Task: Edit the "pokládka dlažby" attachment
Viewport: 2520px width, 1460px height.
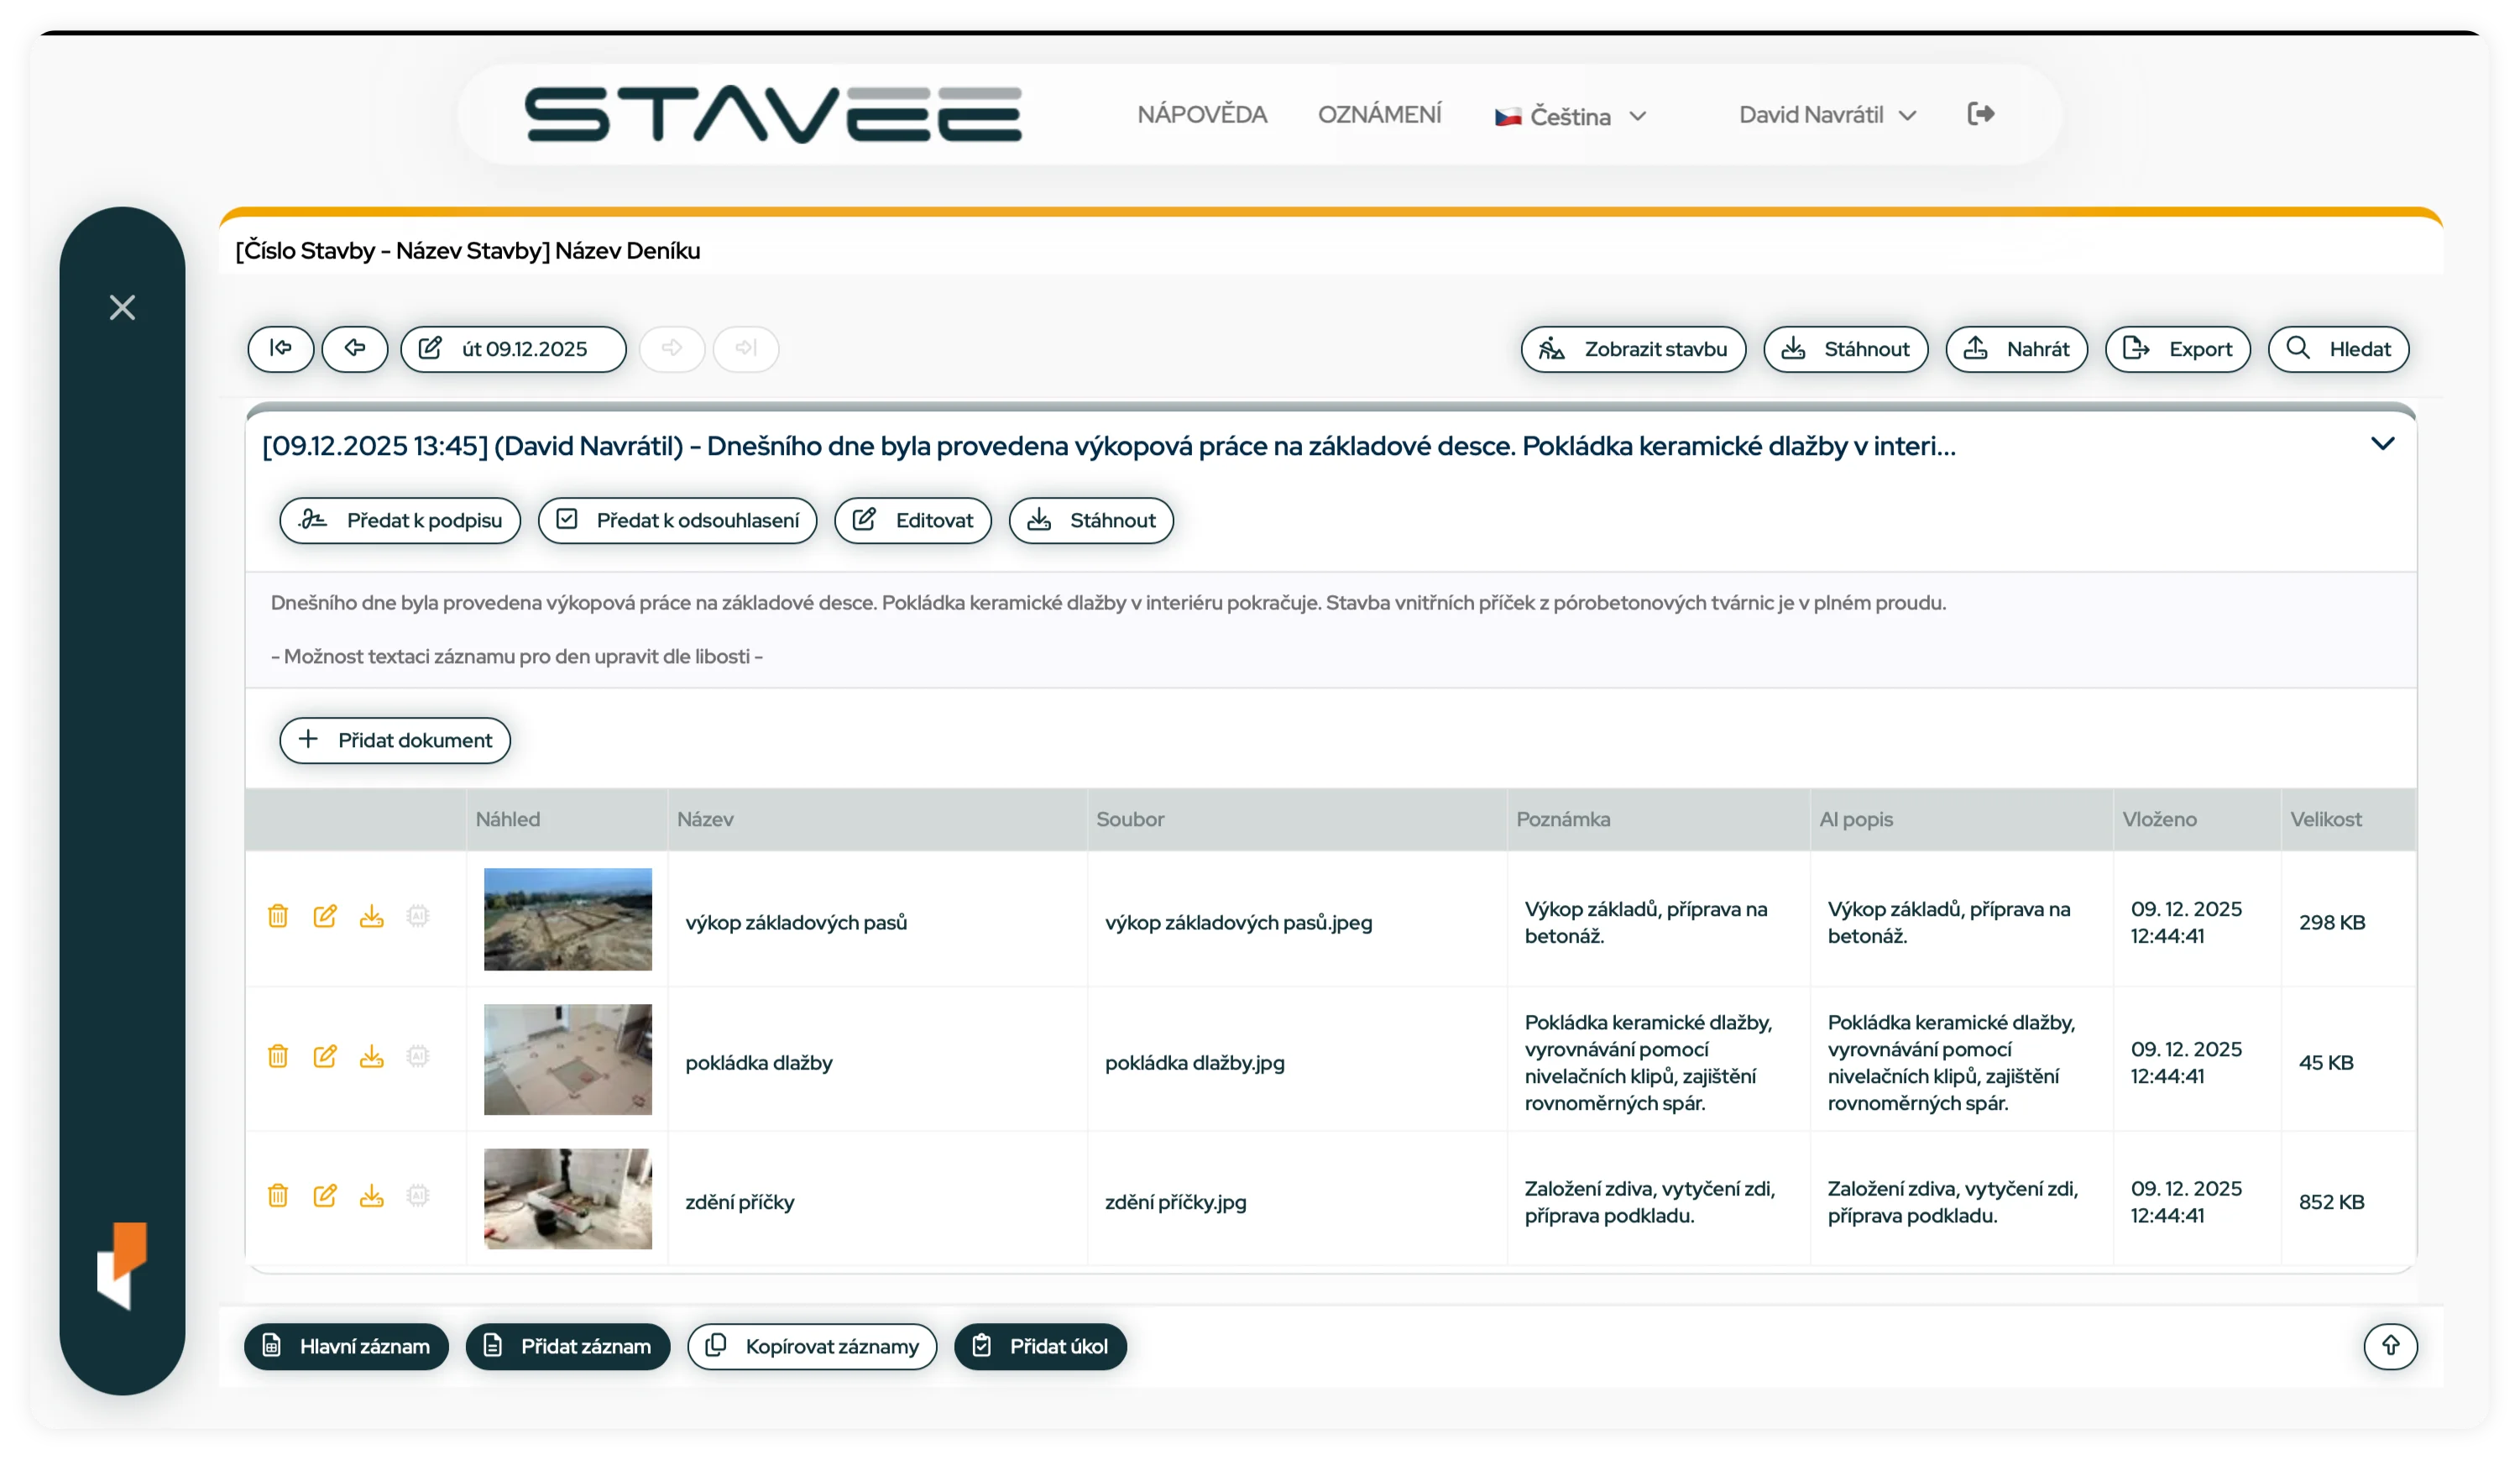Action: click(x=325, y=1058)
